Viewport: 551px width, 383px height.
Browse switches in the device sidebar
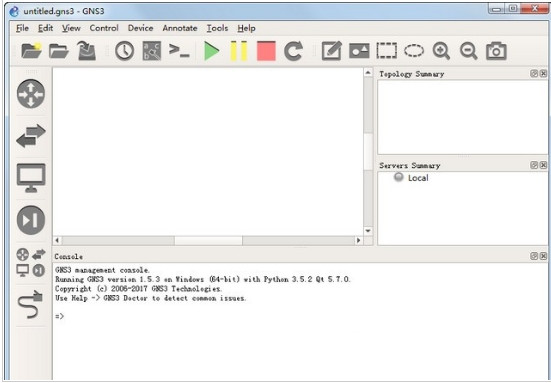(x=31, y=136)
